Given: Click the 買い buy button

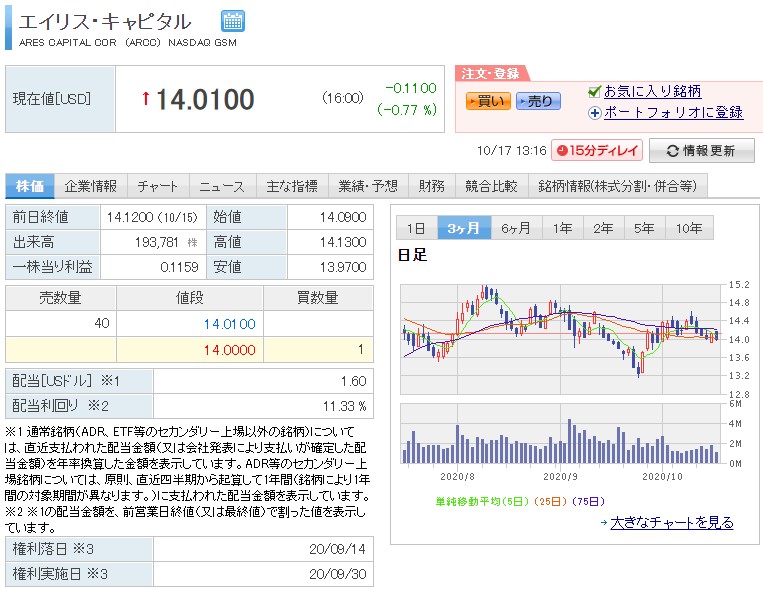Looking at the screenshot, I should click(488, 101).
